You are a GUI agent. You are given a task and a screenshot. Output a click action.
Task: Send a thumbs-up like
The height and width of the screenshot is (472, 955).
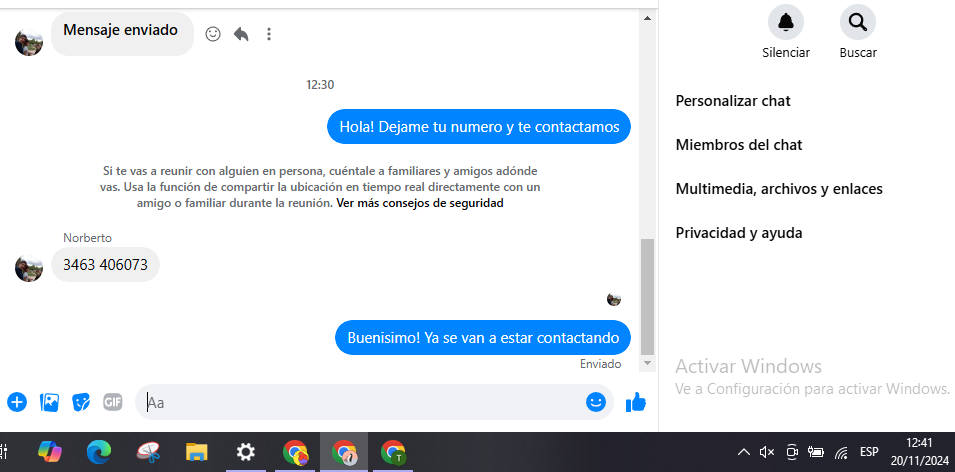[635, 402]
